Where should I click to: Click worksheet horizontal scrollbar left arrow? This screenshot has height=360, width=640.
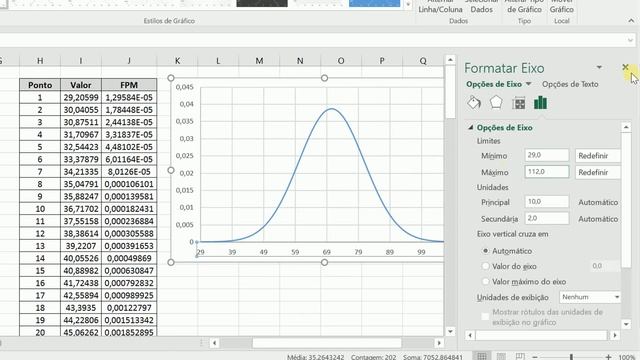click(x=215, y=343)
